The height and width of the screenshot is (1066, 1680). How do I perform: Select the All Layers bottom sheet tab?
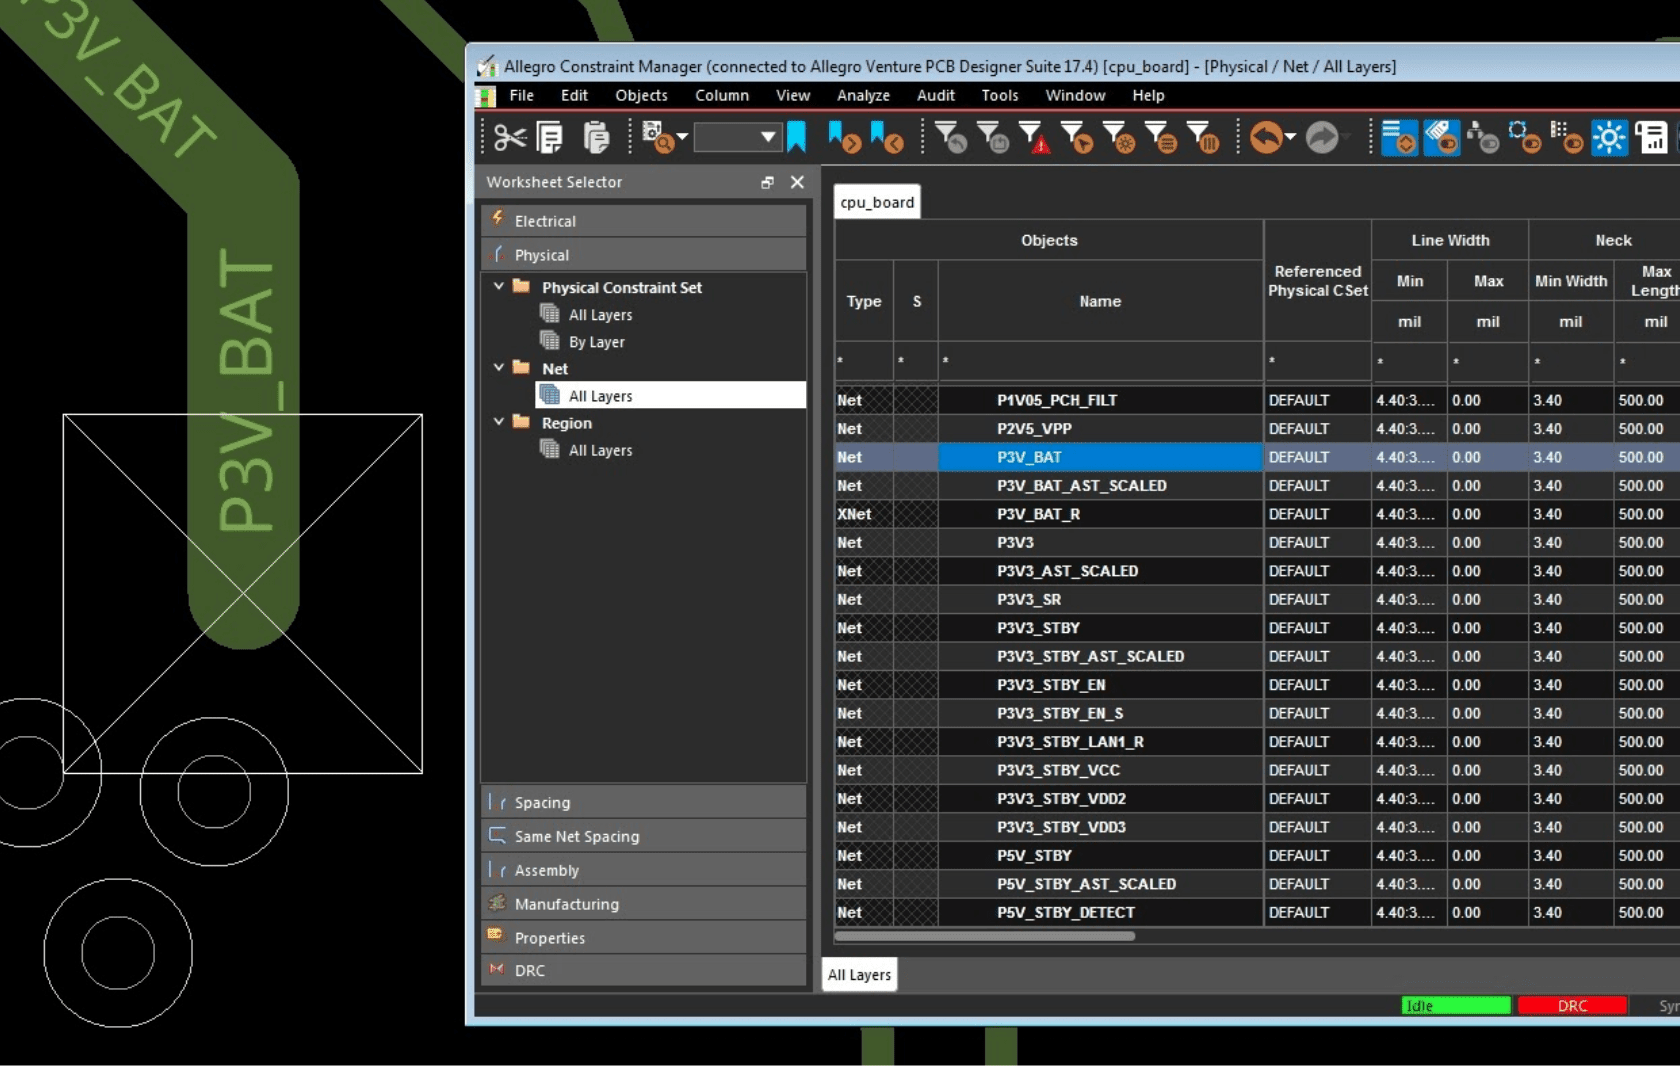pyautogui.click(x=859, y=975)
